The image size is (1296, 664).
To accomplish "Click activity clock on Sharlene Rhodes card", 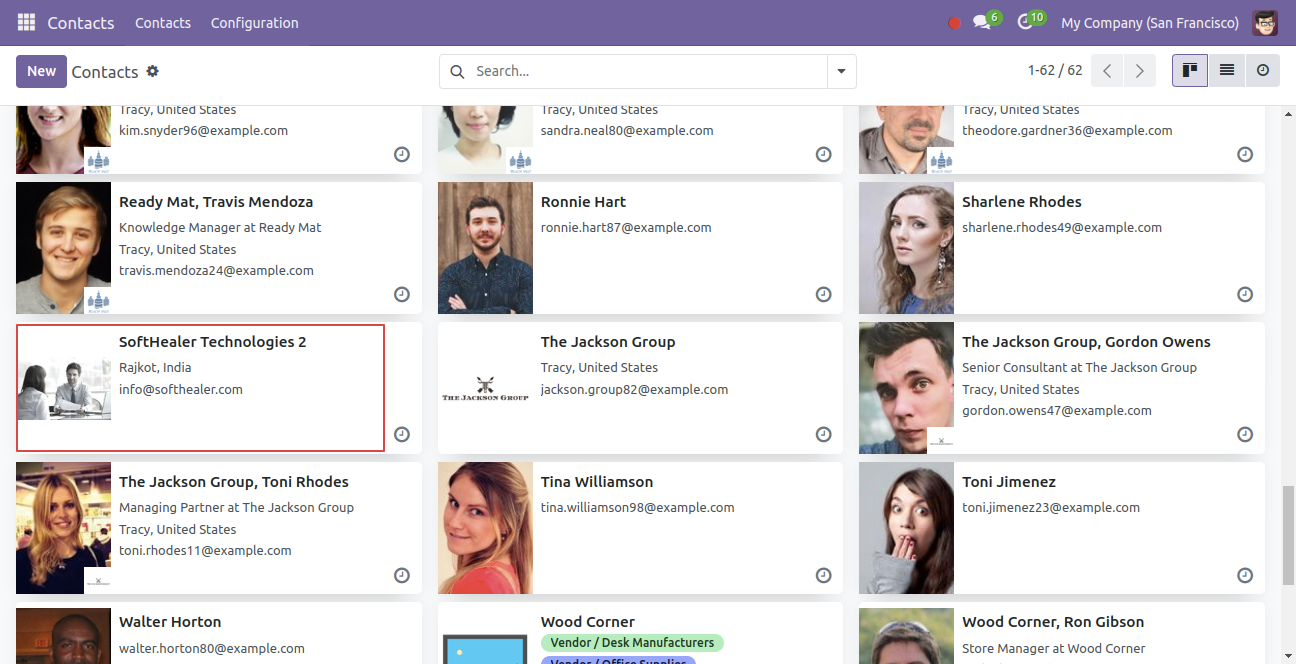I will [x=1245, y=294].
